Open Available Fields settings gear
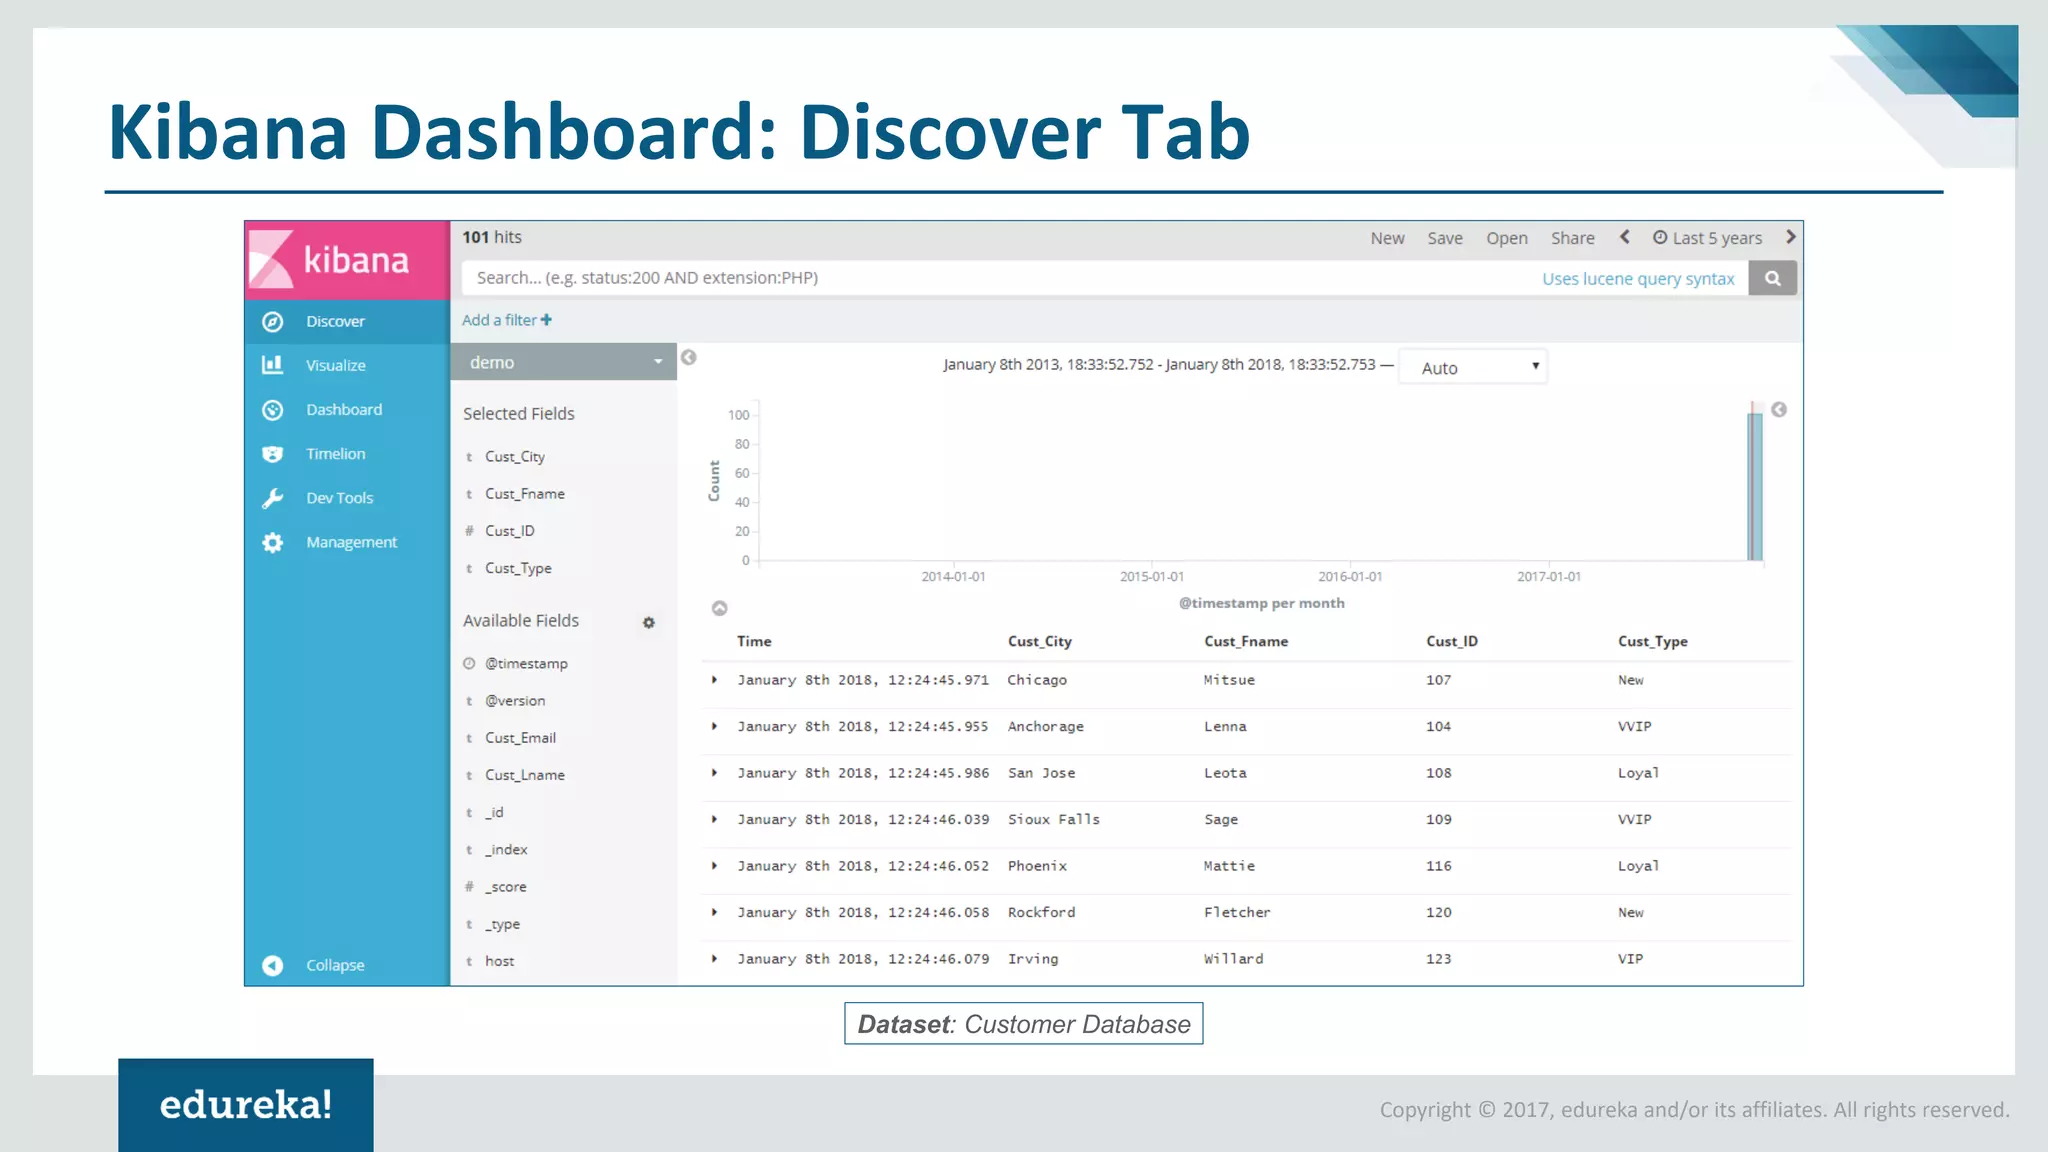This screenshot has height=1152, width=2048. (648, 623)
